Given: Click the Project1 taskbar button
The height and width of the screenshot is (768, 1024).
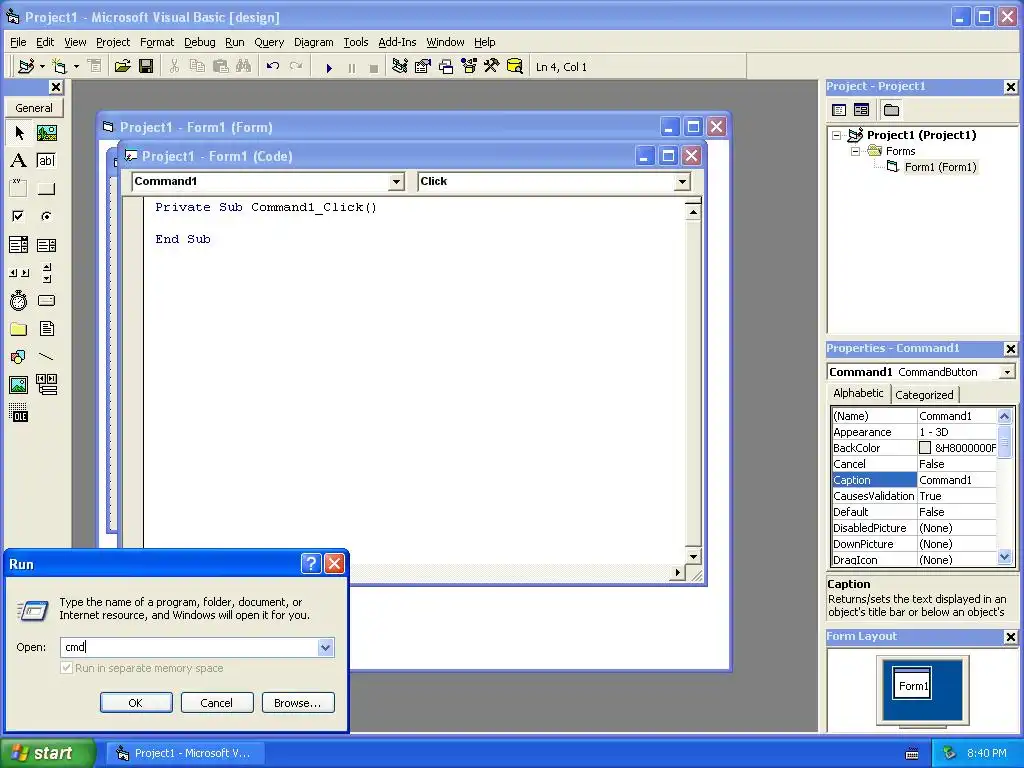Looking at the screenshot, I should click(187, 753).
